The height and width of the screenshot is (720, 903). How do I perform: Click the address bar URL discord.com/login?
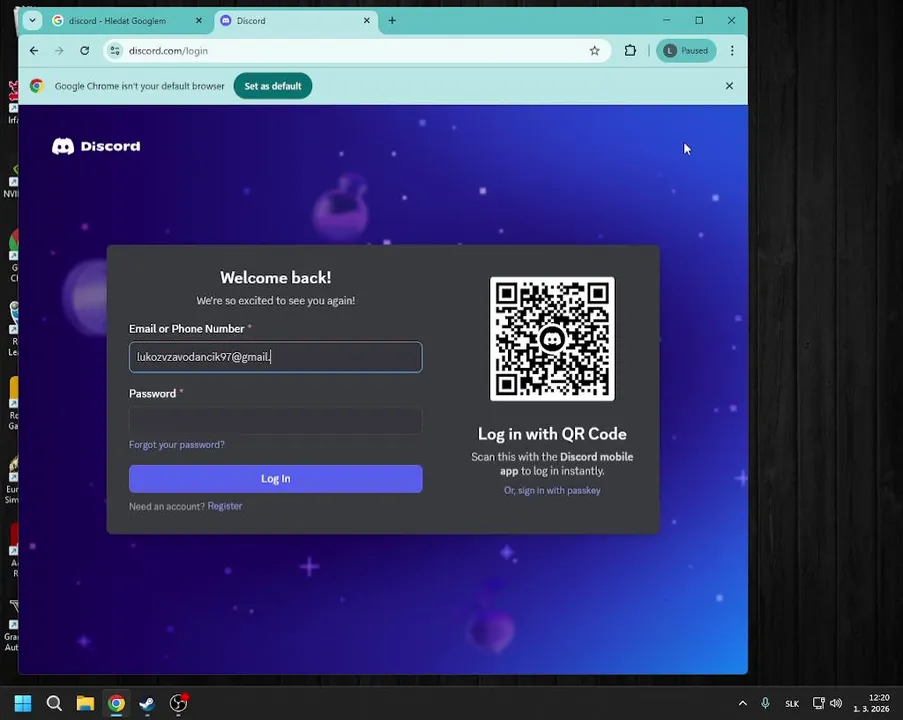tap(168, 51)
